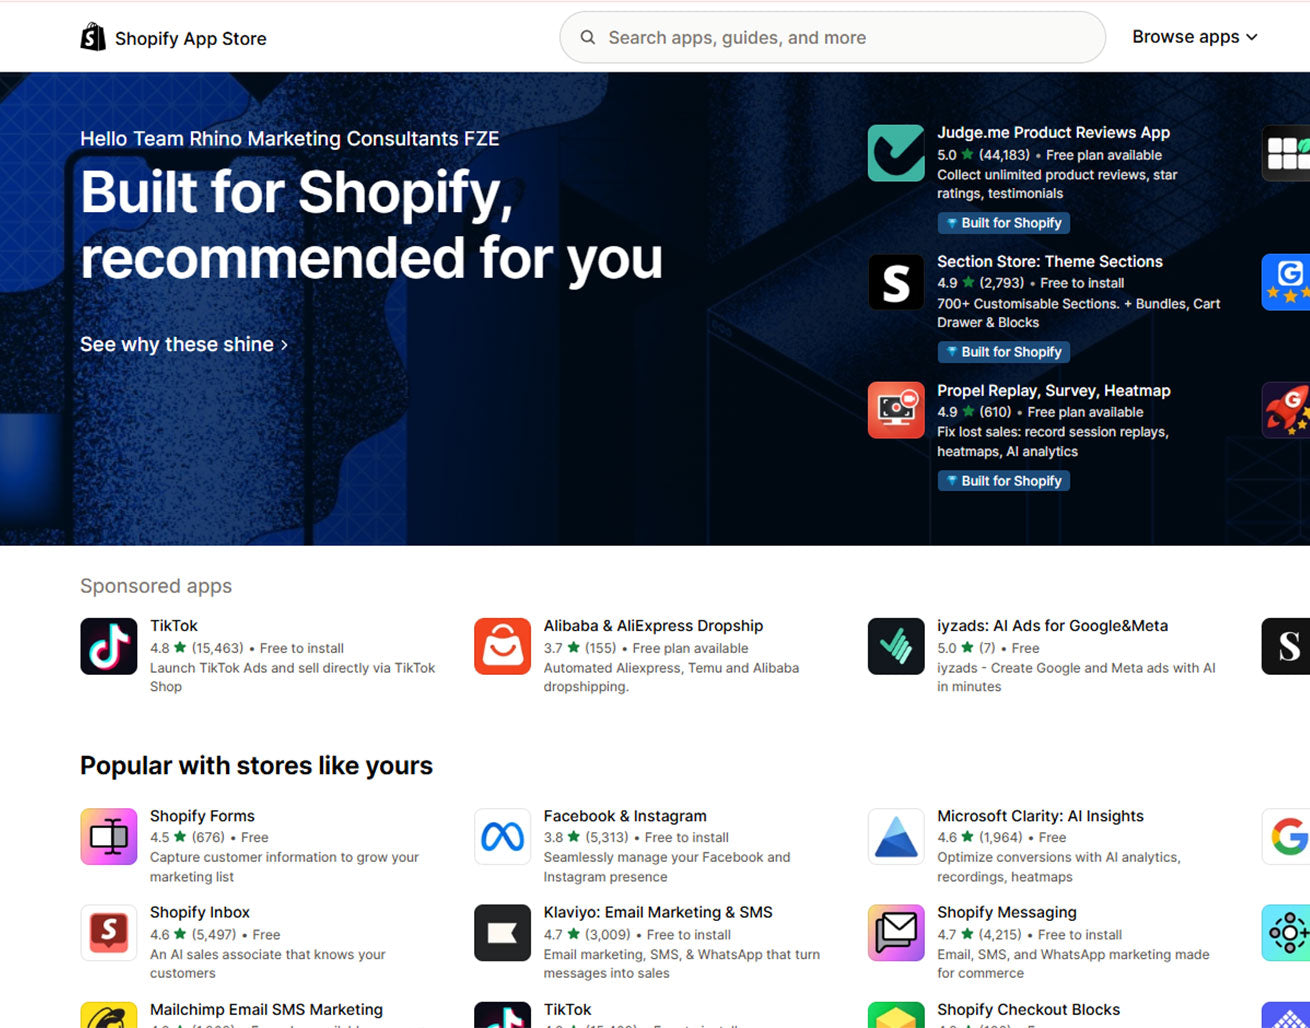Click the Facebook & Instagram Meta icon

click(502, 836)
